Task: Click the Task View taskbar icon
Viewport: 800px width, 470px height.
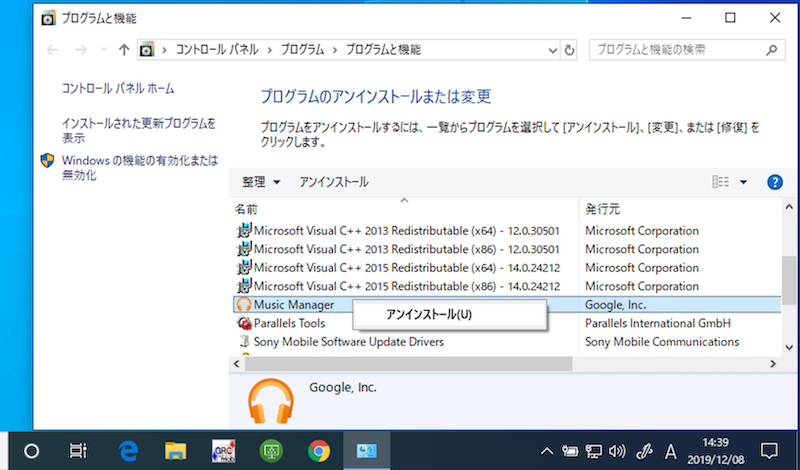Action: click(78, 451)
